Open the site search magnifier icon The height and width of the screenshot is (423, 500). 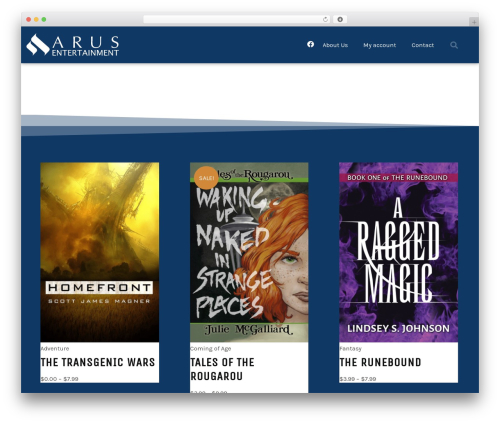click(454, 45)
